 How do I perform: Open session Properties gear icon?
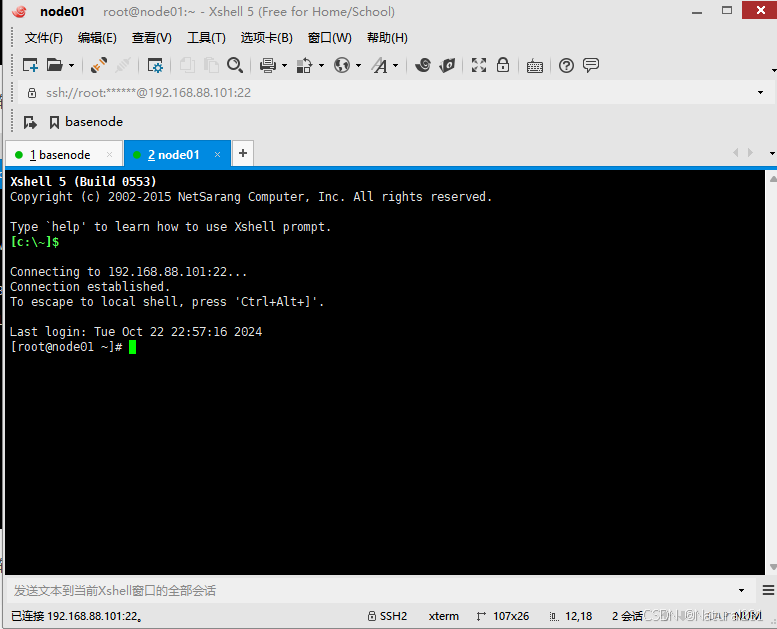155,65
